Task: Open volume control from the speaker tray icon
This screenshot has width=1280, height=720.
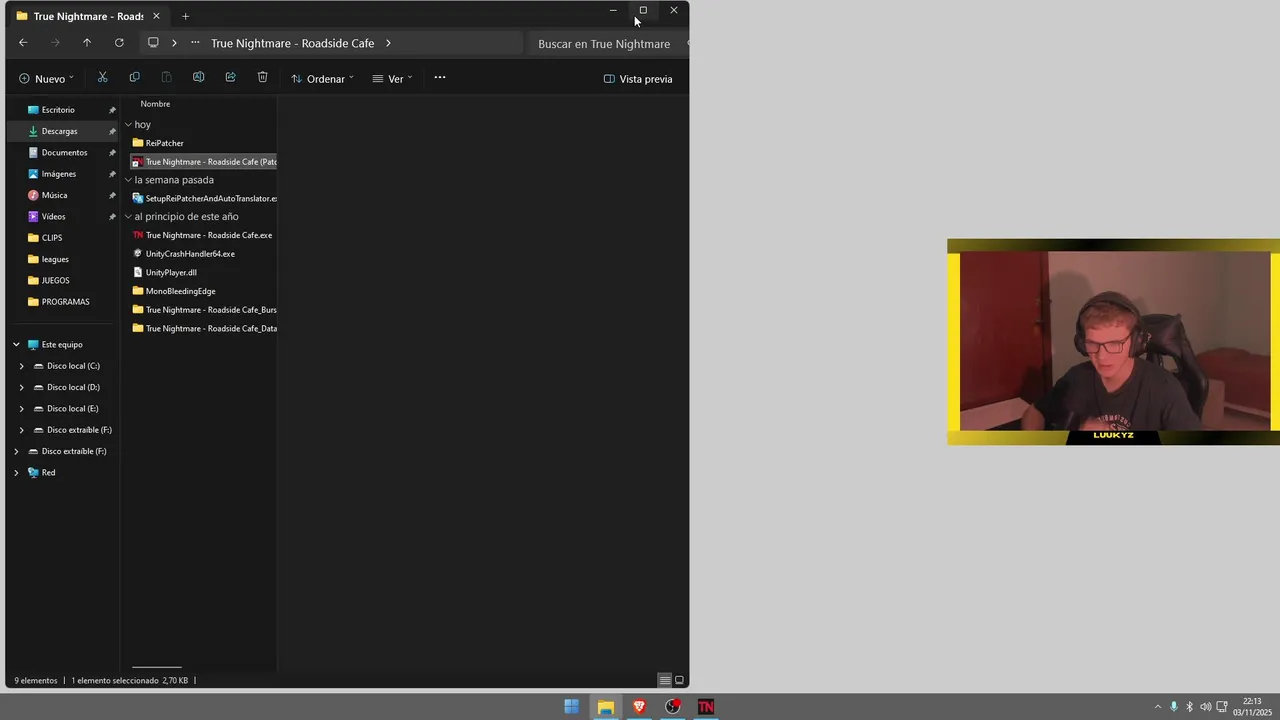Action: (1205, 707)
